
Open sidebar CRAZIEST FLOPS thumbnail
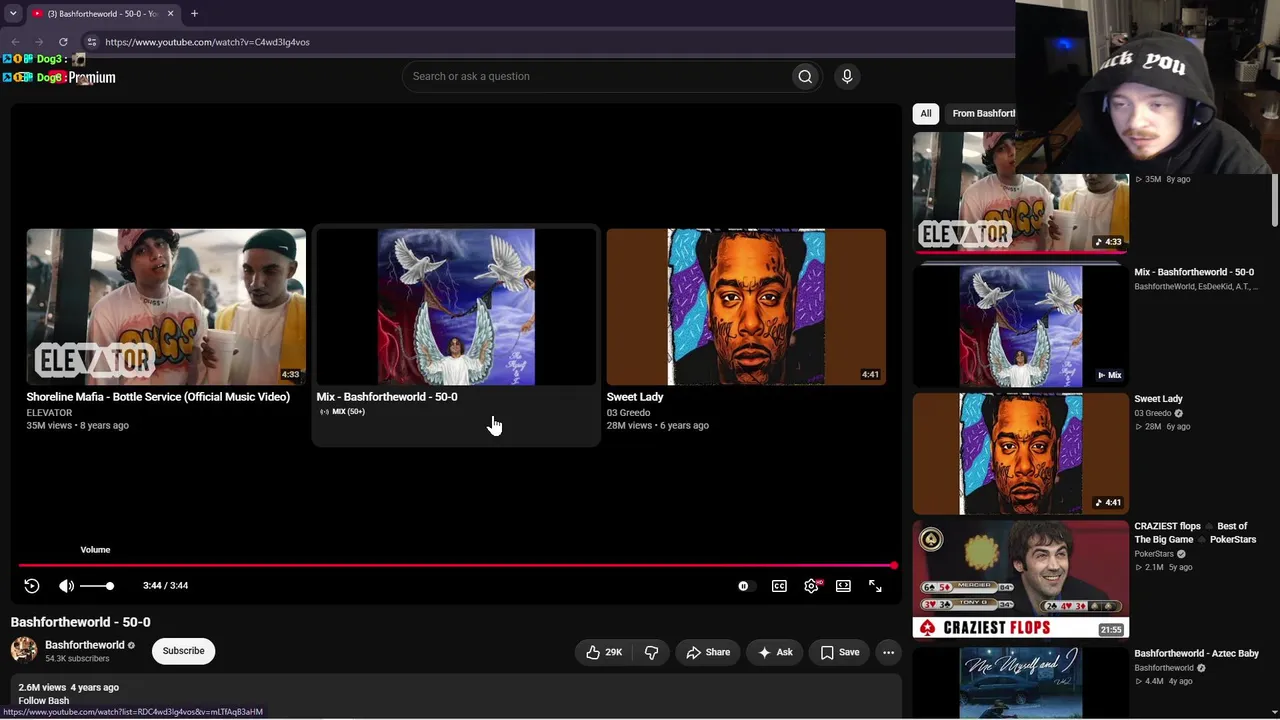[x=1020, y=579]
